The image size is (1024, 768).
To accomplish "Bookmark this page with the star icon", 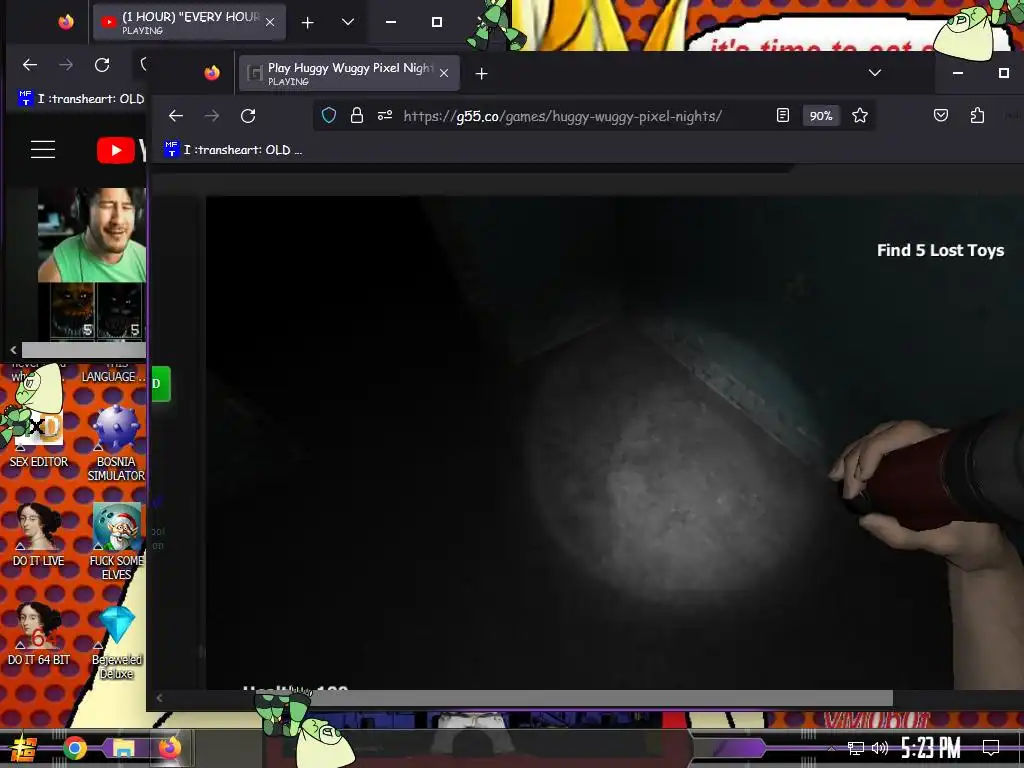I will 860,116.
